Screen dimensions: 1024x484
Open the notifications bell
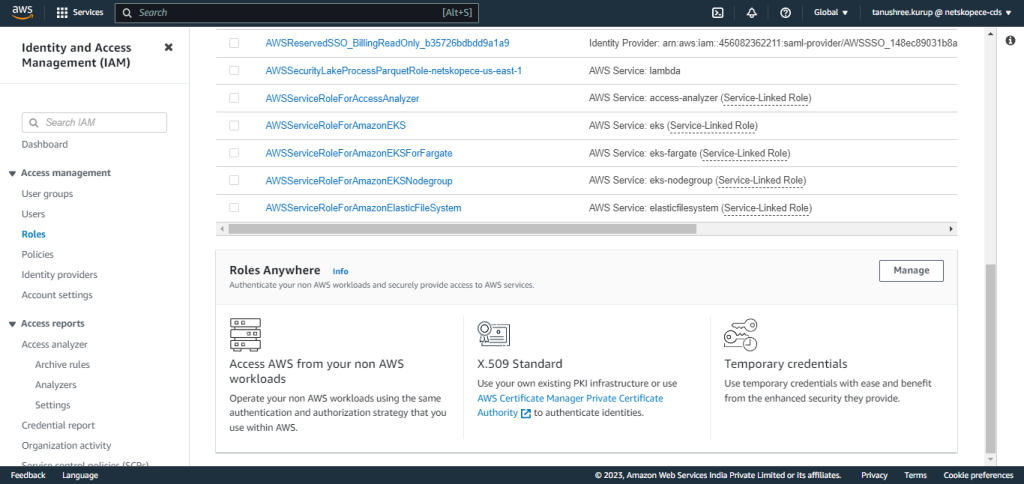751,12
